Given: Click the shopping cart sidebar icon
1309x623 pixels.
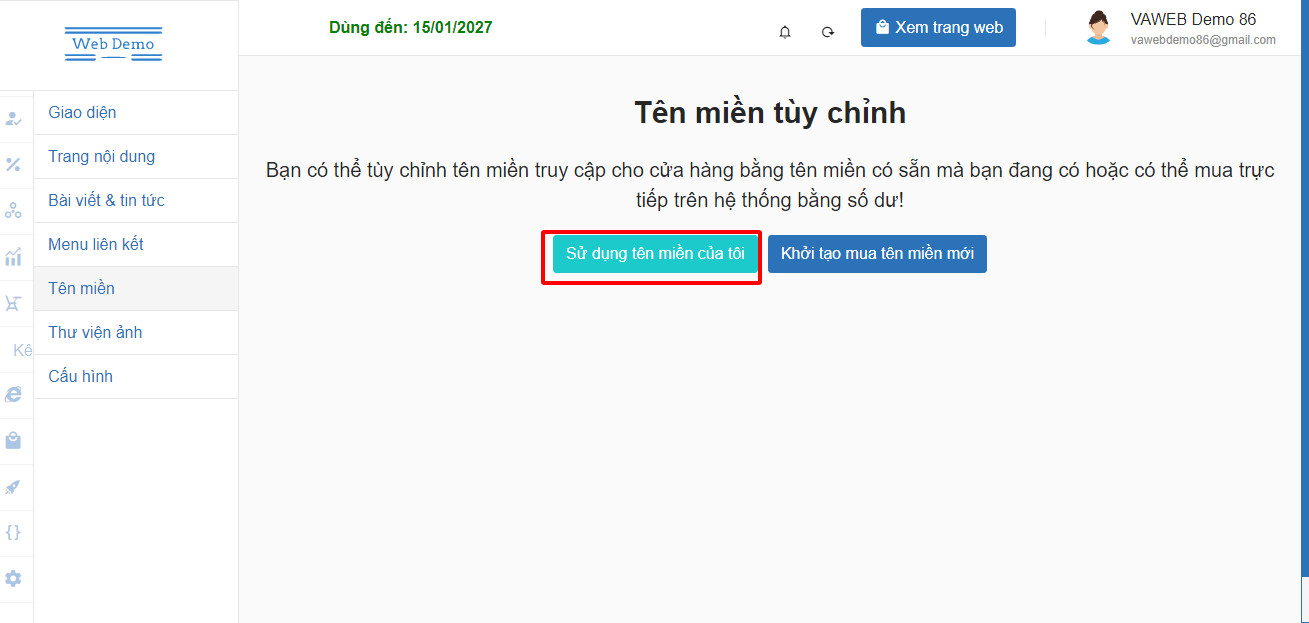Looking at the screenshot, I should point(13,302).
